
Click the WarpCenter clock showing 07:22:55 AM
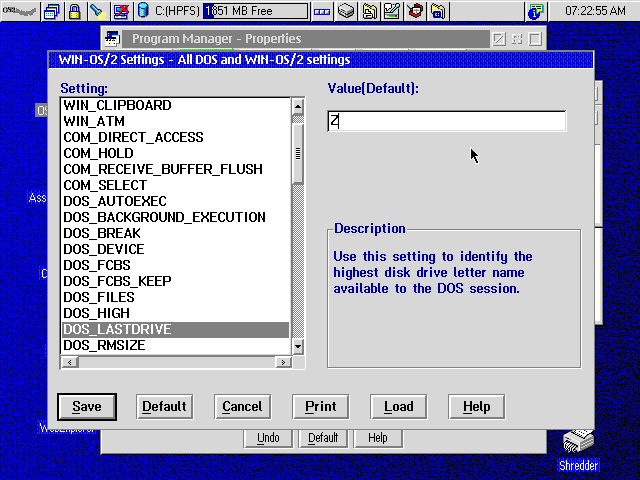tap(595, 11)
